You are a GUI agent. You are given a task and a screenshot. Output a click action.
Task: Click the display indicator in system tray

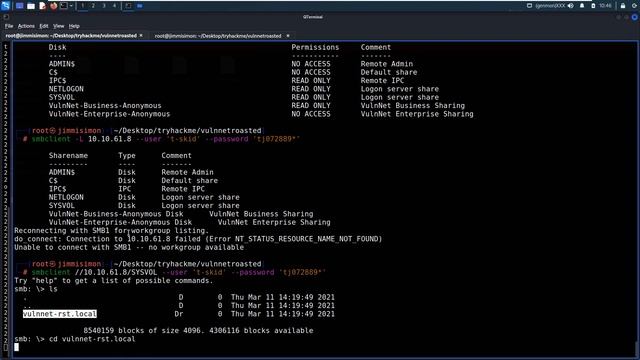[529, 6]
